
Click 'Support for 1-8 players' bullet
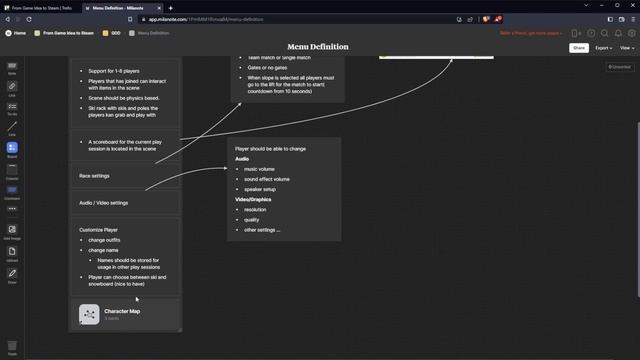click(x=113, y=71)
